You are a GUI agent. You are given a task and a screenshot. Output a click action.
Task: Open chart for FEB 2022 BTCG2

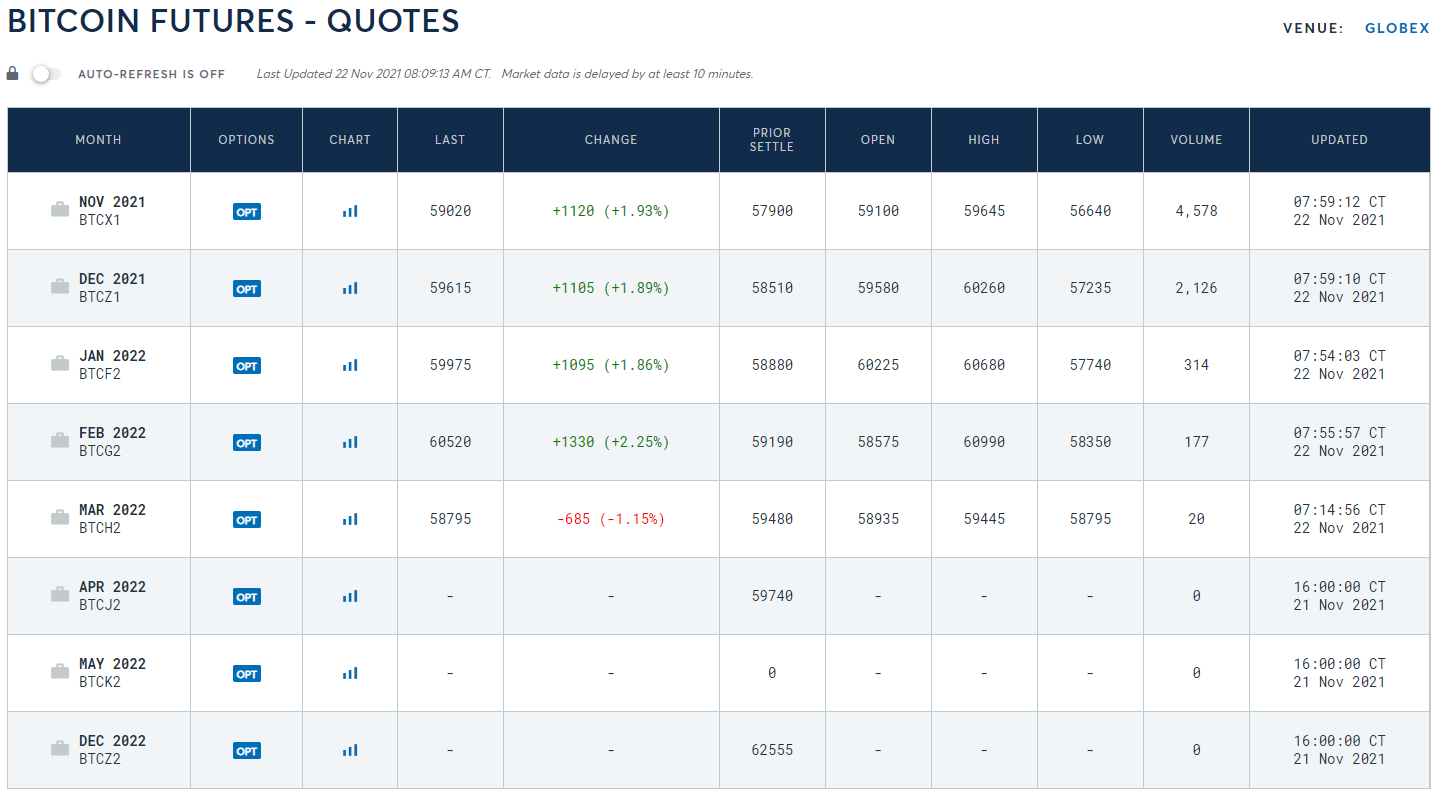[x=350, y=442]
